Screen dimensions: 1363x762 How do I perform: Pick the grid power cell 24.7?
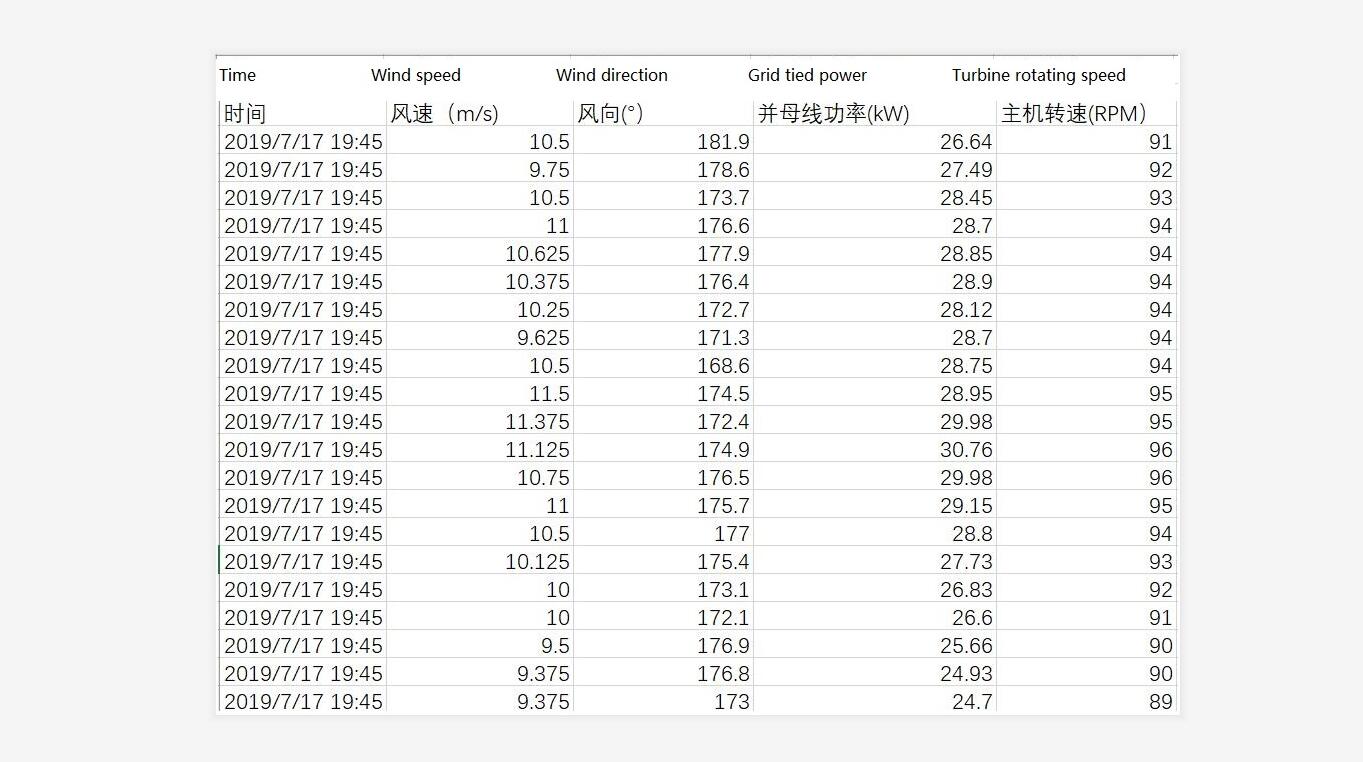click(x=874, y=701)
